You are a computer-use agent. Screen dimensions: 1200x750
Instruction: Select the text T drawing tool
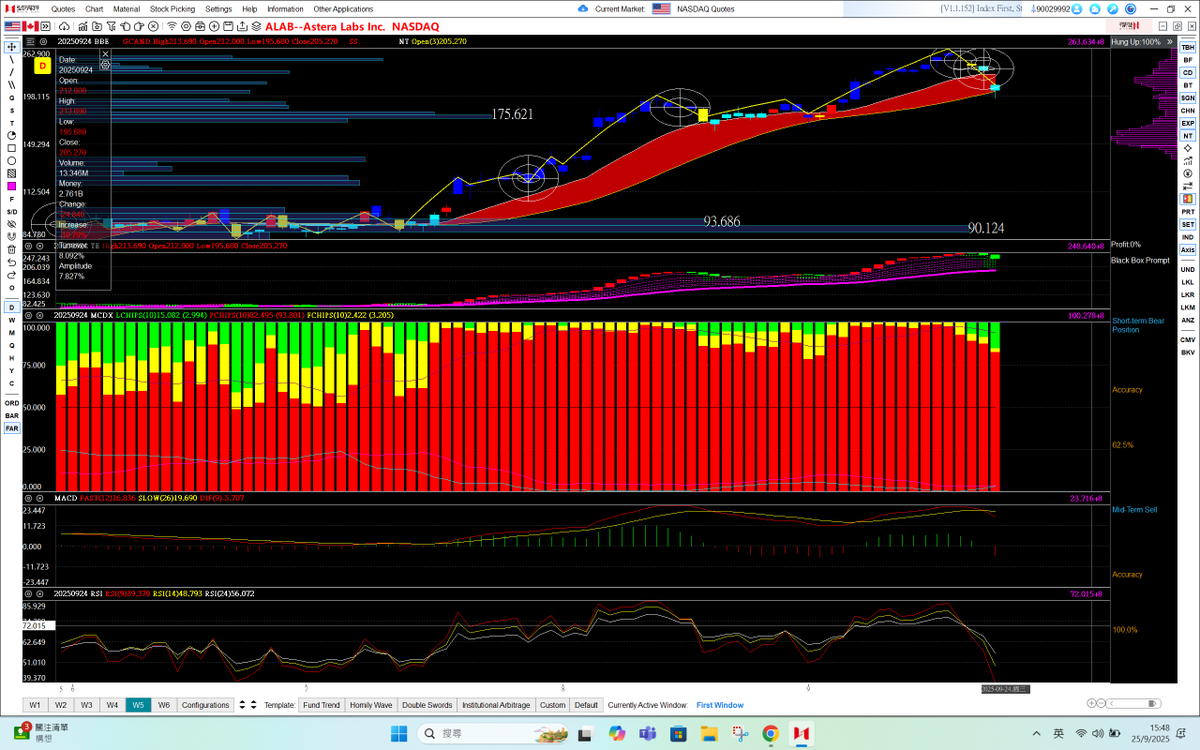coord(12,123)
